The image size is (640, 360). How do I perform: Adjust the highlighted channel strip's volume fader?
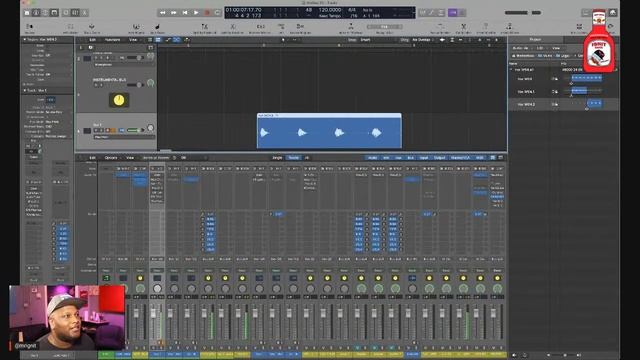153,313
